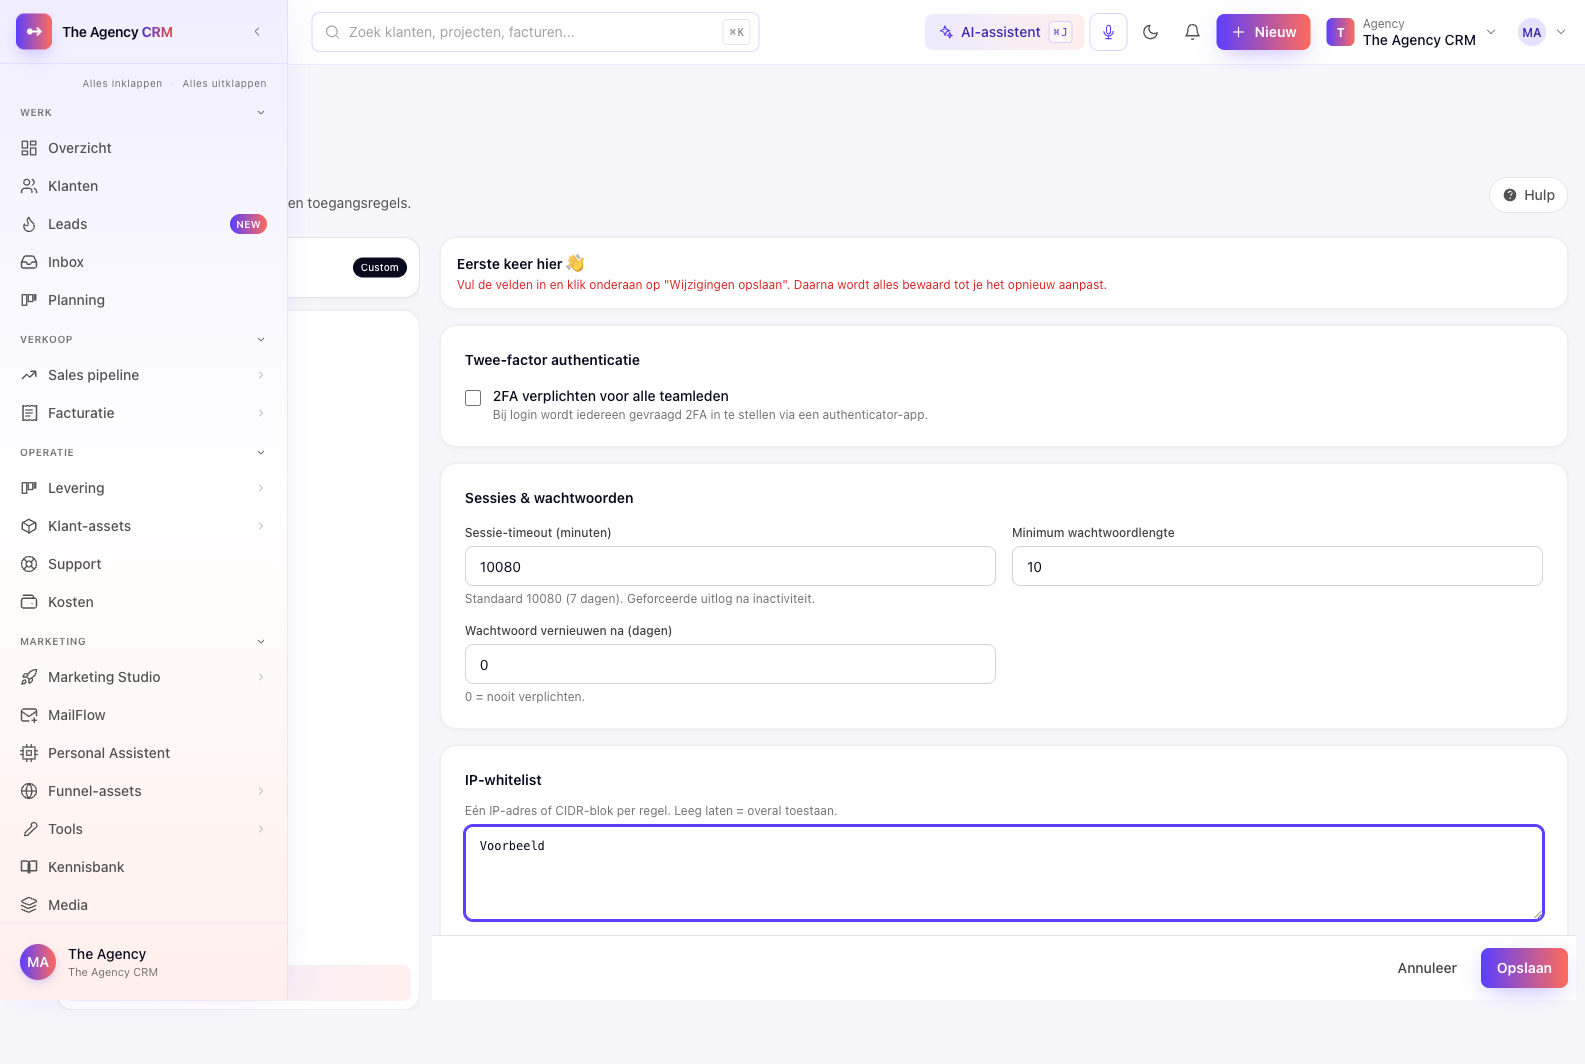Open the Sales pipeline trend icon
The height and width of the screenshot is (1064, 1585).
[29, 375]
